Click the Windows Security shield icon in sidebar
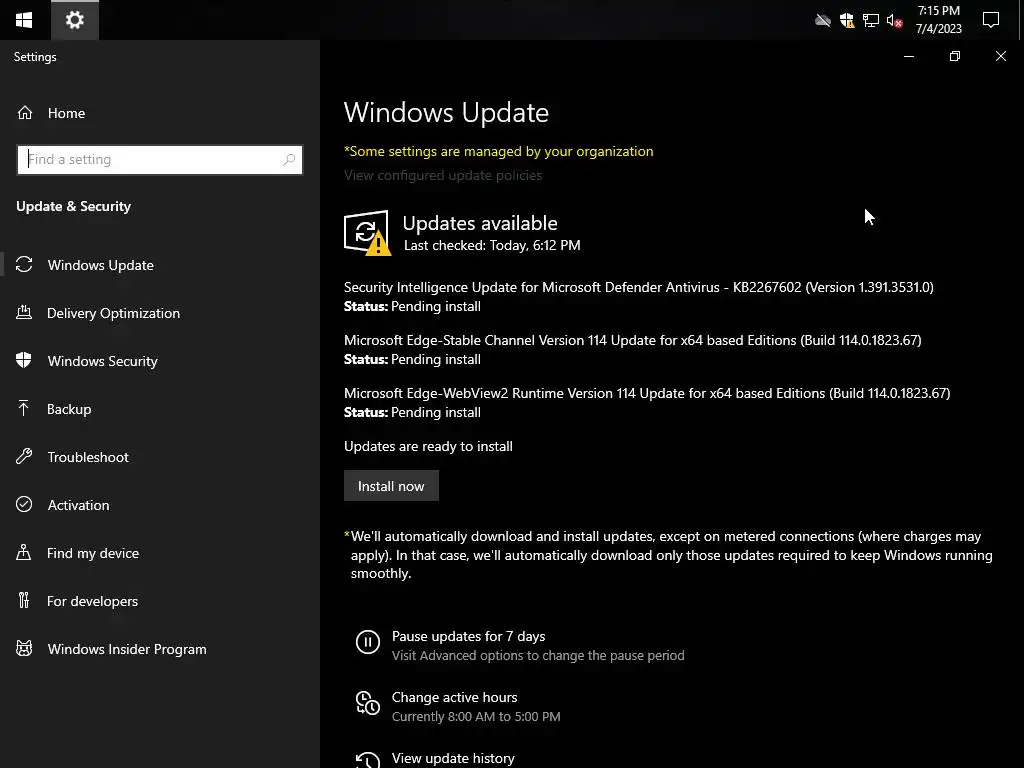The height and width of the screenshot is (768, 1024). (24, 360)
